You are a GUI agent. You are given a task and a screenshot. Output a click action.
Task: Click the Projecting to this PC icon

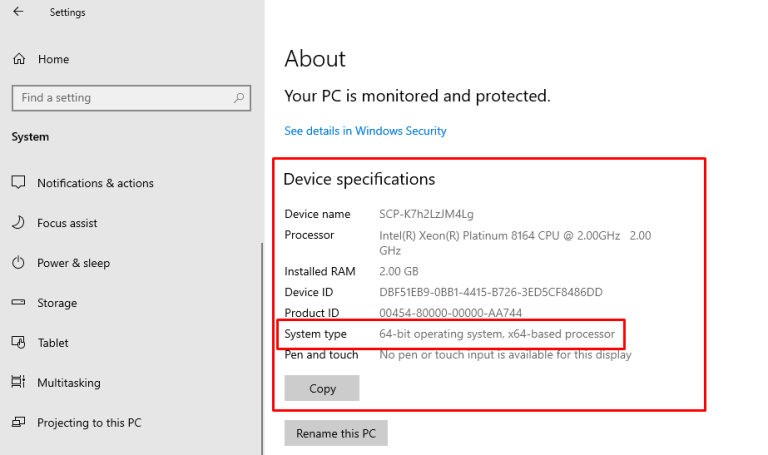tap(18, 422)
